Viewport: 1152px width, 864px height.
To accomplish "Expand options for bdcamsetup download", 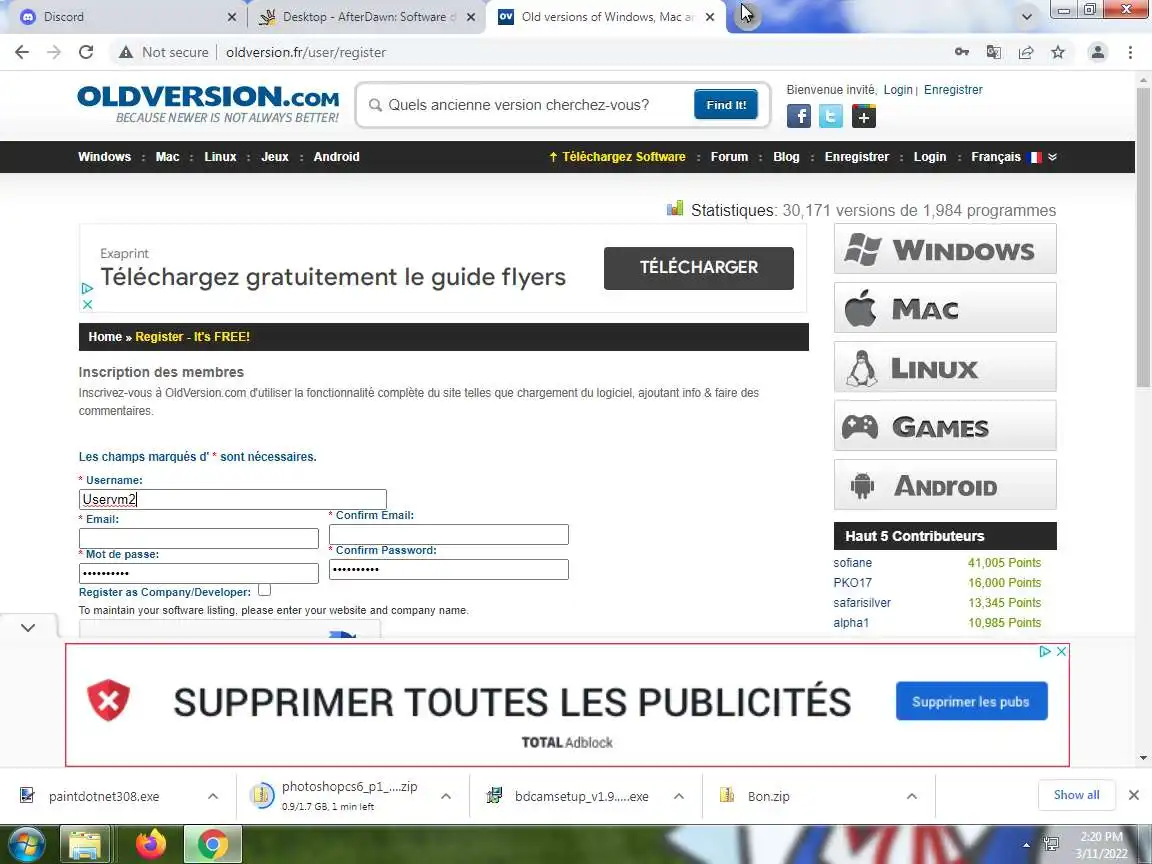I will pyautogui.click(x=679, y=796).
